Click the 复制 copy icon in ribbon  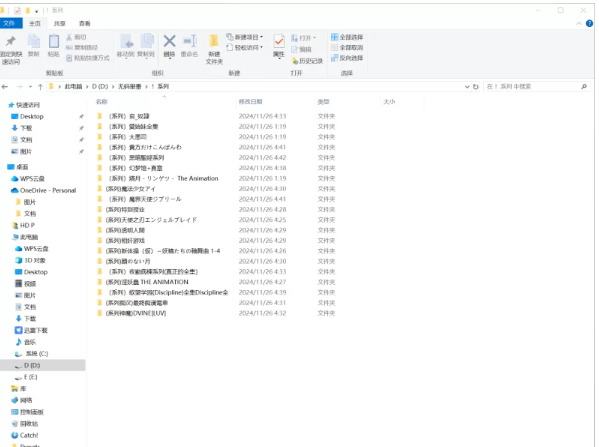click(34, 41)
